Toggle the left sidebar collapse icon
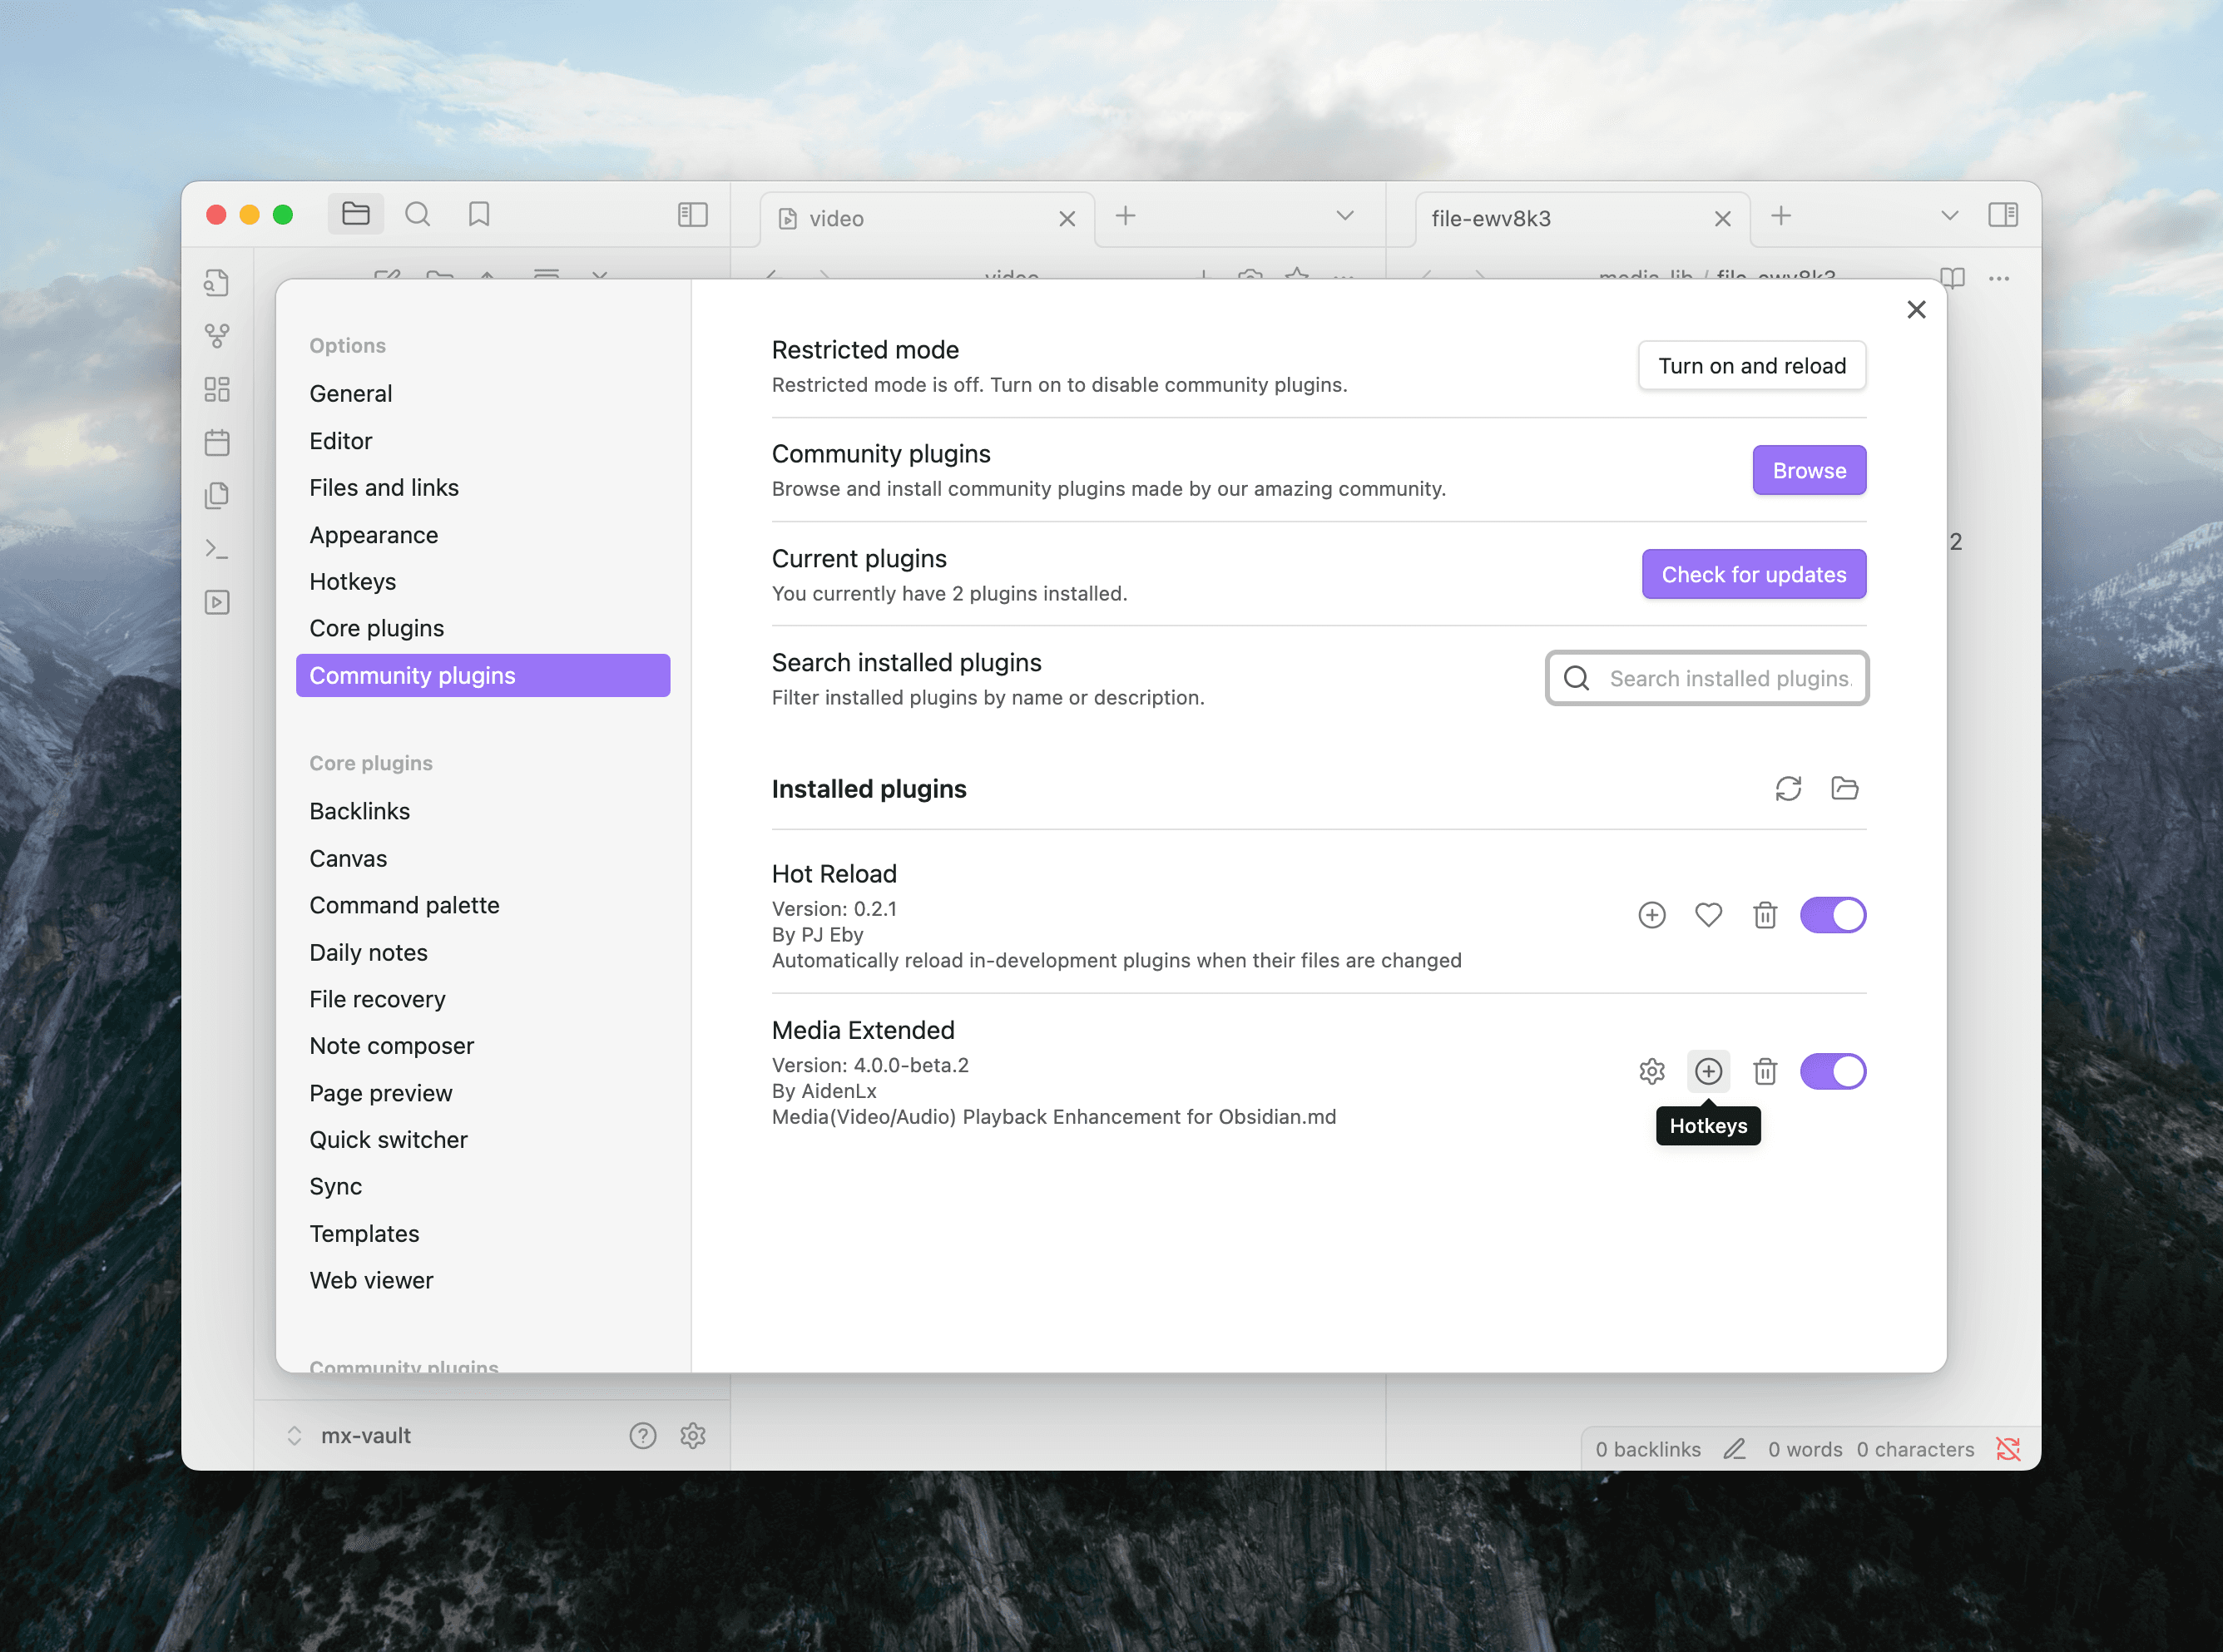 click(692, 215)
